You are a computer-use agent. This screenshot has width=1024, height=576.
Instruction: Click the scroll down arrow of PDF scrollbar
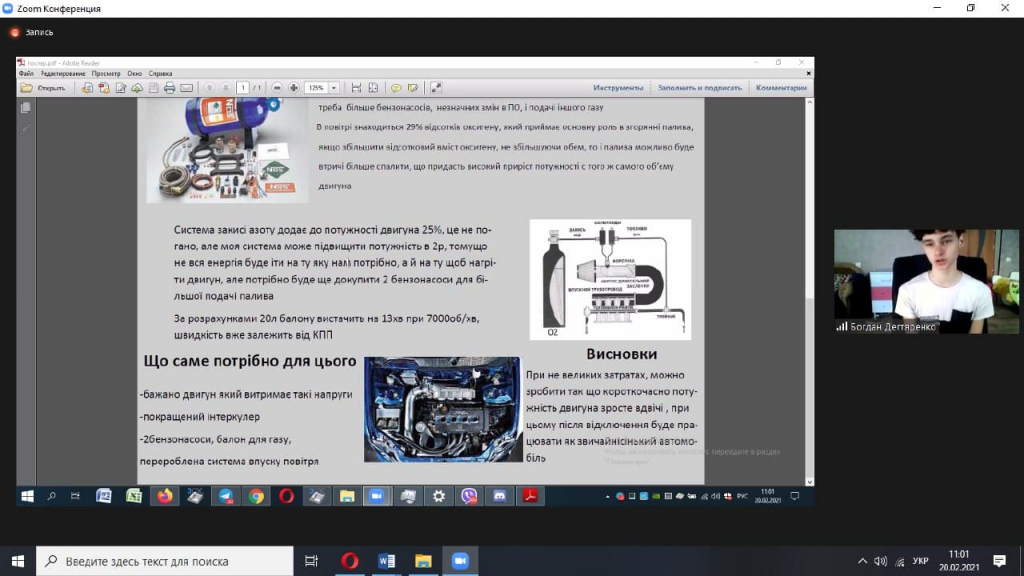tap(810, 481)
